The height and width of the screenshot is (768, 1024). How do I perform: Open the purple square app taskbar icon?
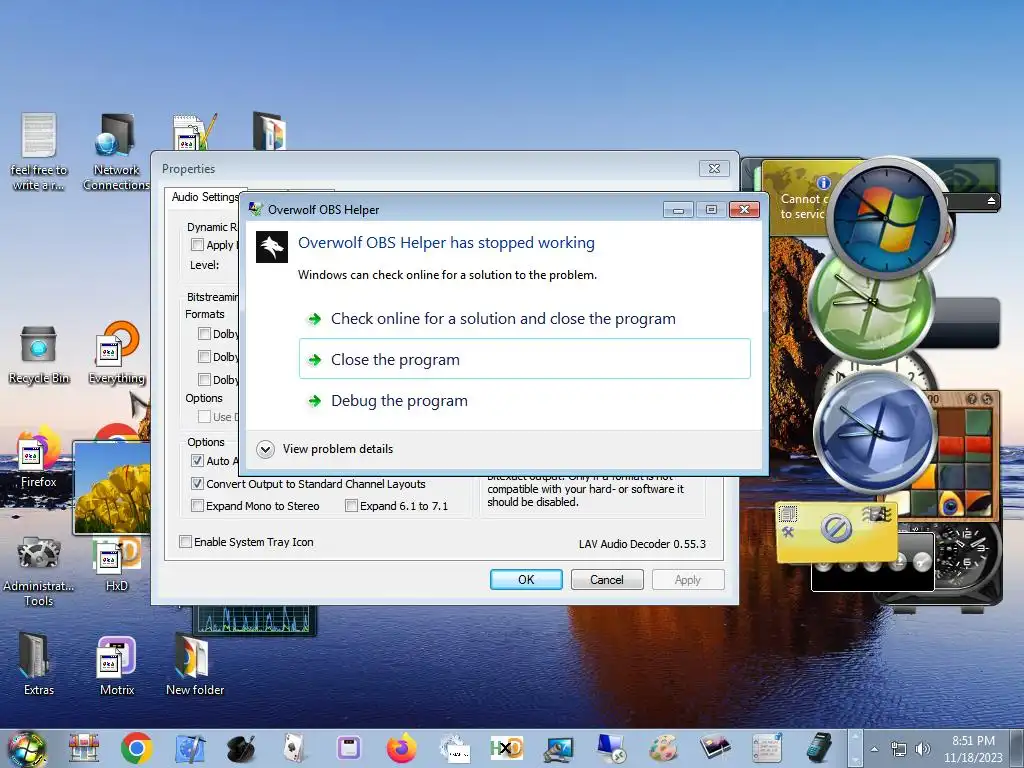[x=348, y=748]
